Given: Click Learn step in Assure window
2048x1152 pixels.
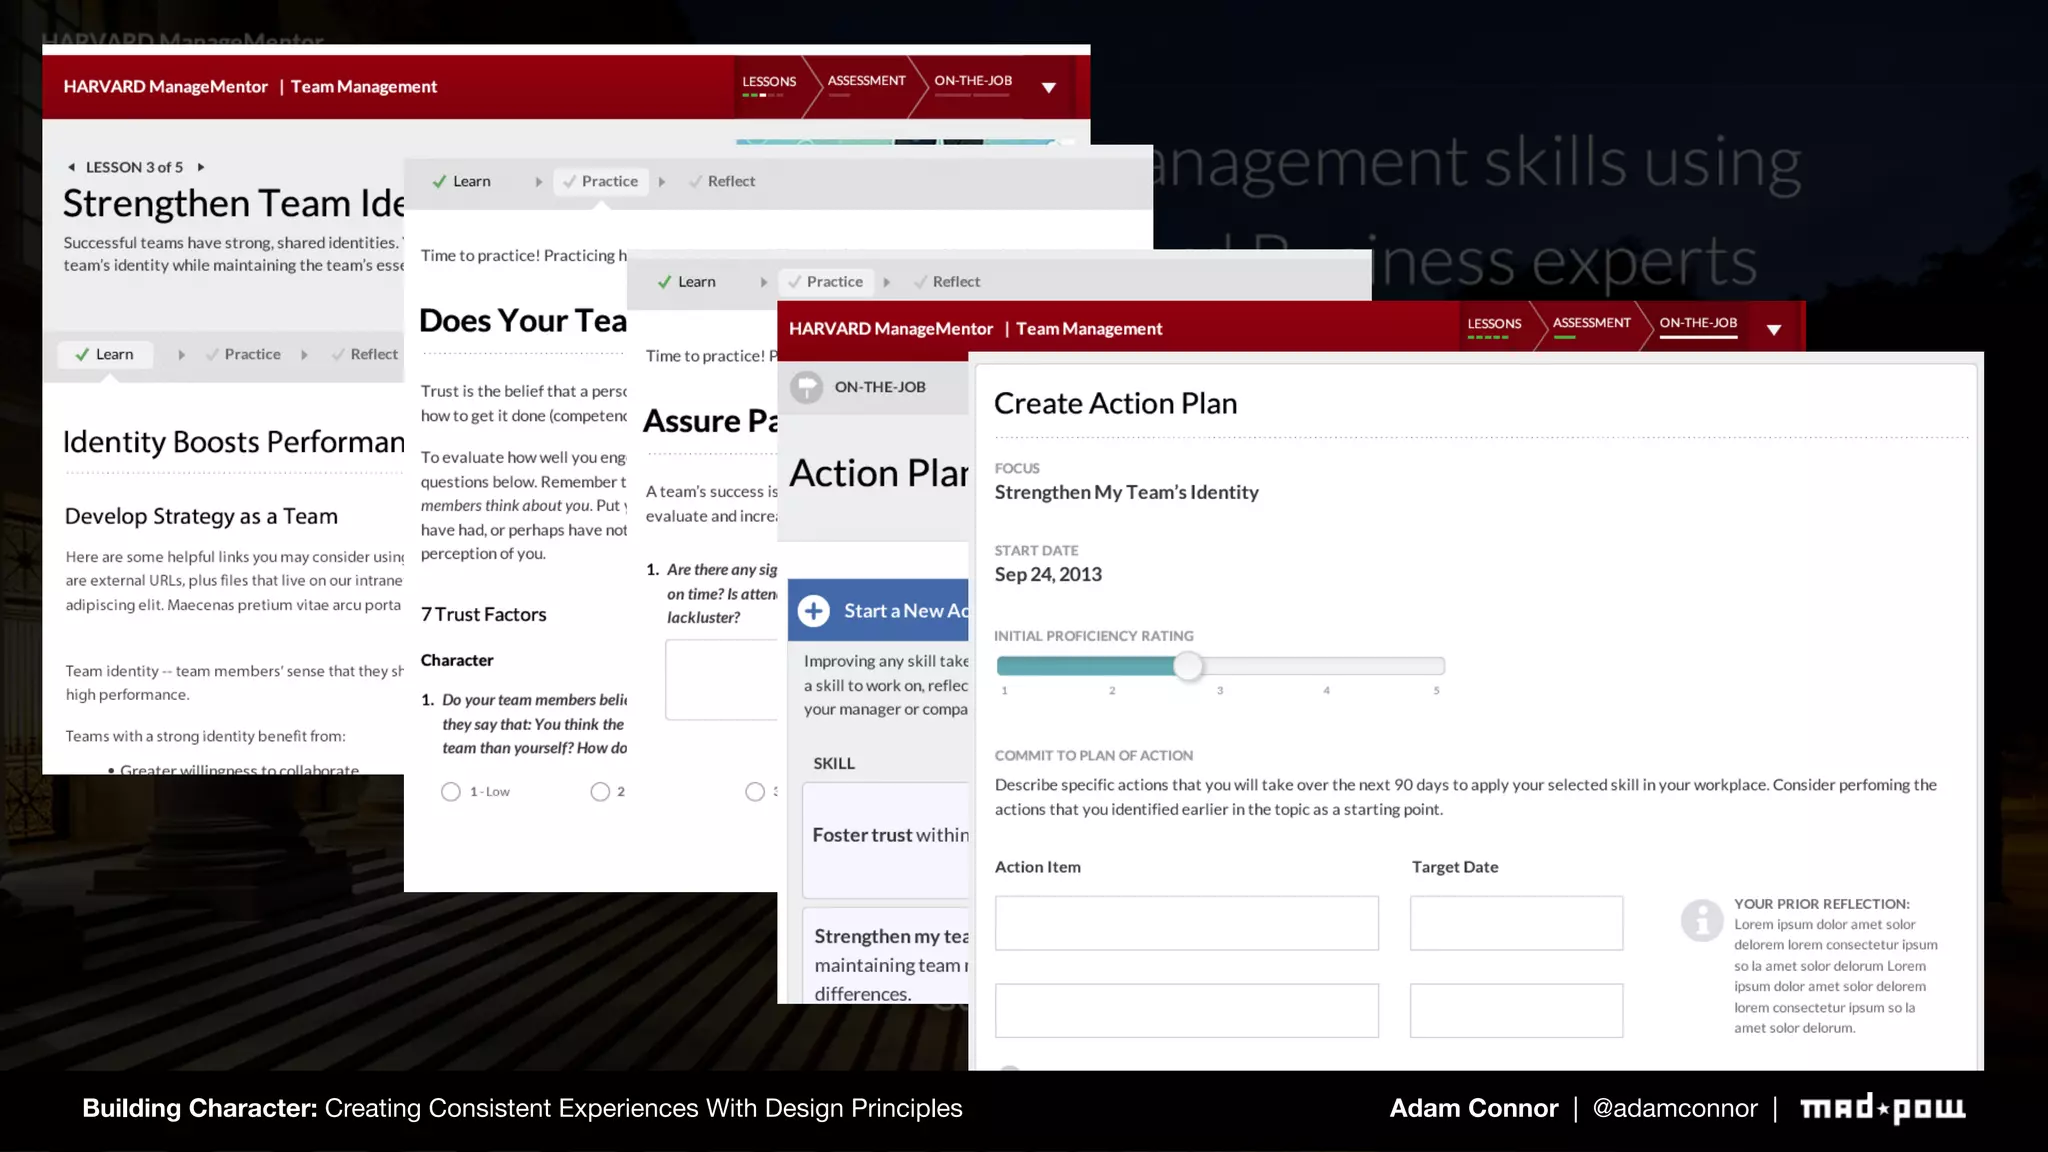Looking at the screenshot, I should click(x=687, y=282).
